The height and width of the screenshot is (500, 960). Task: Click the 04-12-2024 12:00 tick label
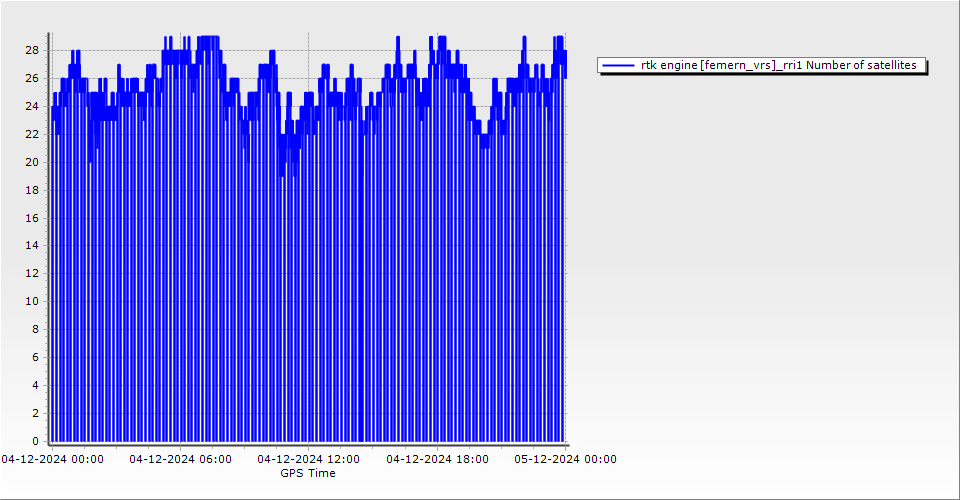click(x=308, y=459)
